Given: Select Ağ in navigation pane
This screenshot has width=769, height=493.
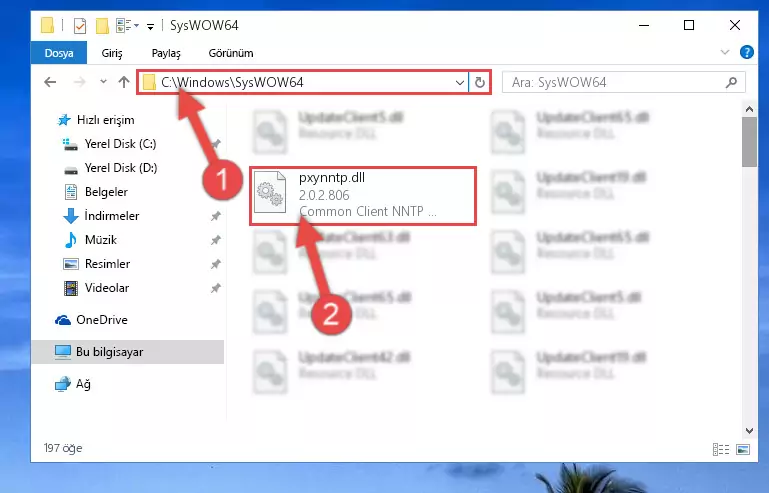Looking at the screenshot, I should coord(83,384).
